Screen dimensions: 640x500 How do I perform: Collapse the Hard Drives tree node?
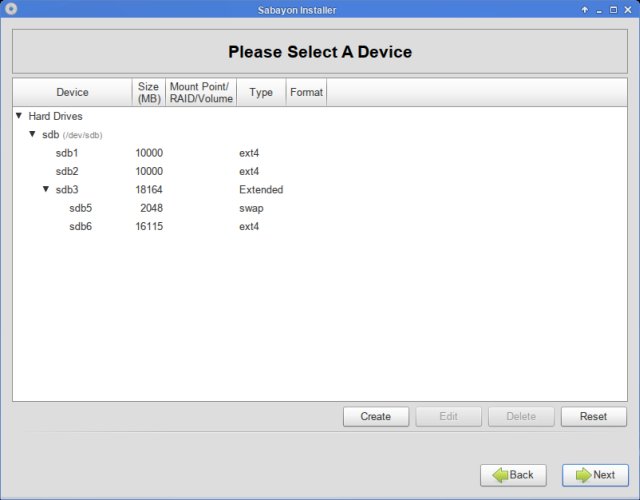[x=19, y=116]
